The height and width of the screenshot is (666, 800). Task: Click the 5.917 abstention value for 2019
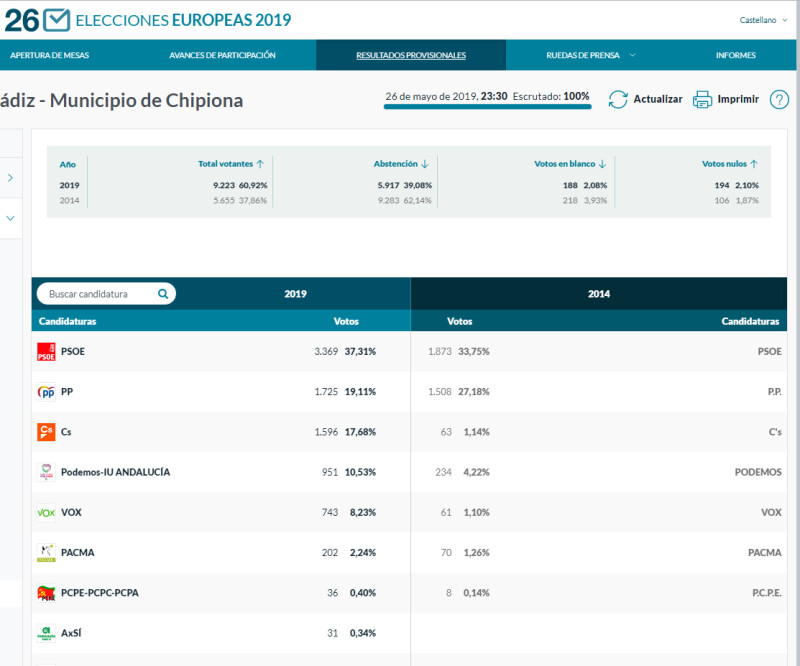point(388,185)
